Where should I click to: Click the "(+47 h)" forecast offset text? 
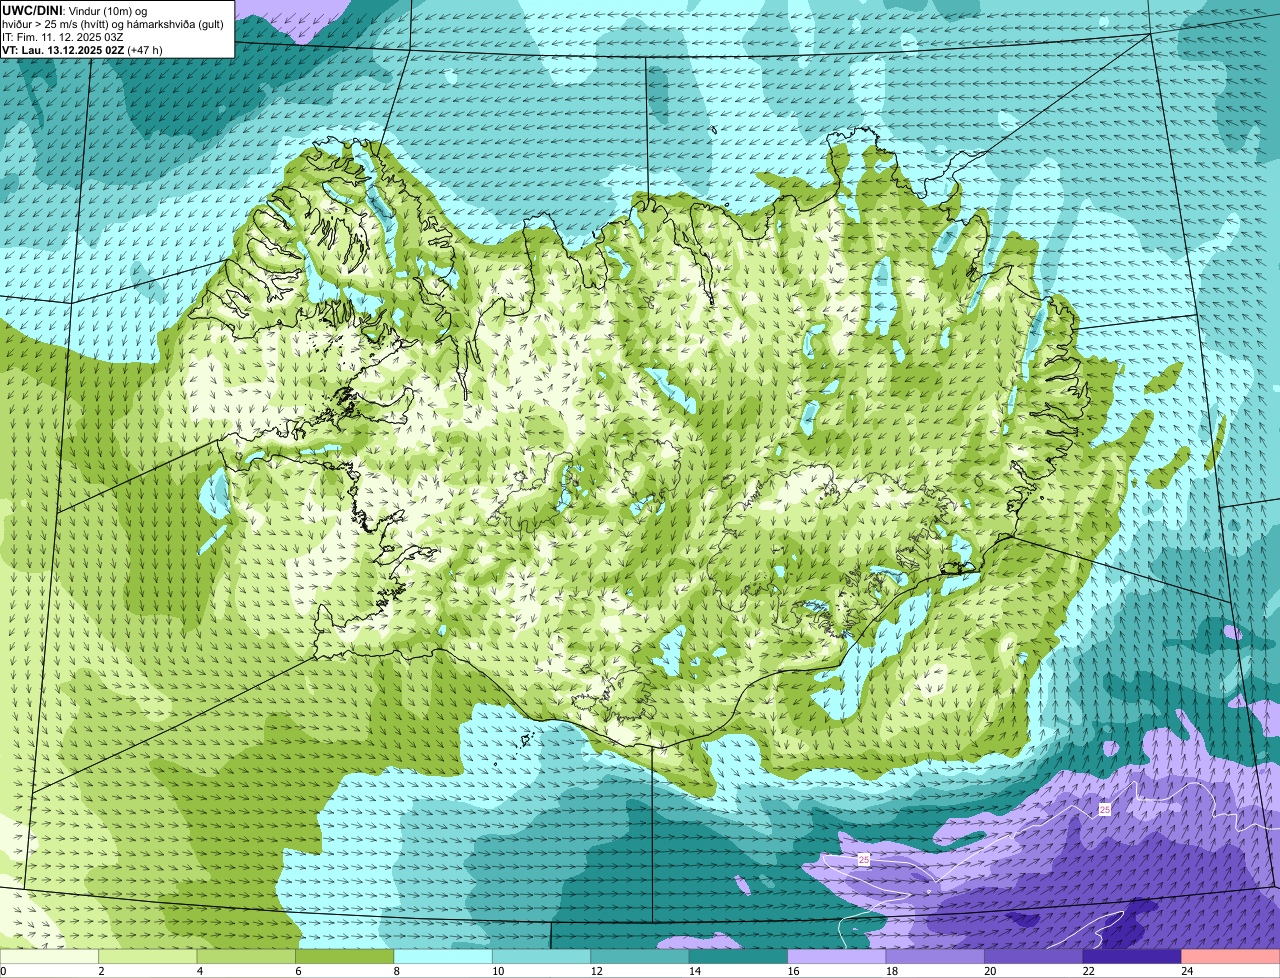click(144, 49)
